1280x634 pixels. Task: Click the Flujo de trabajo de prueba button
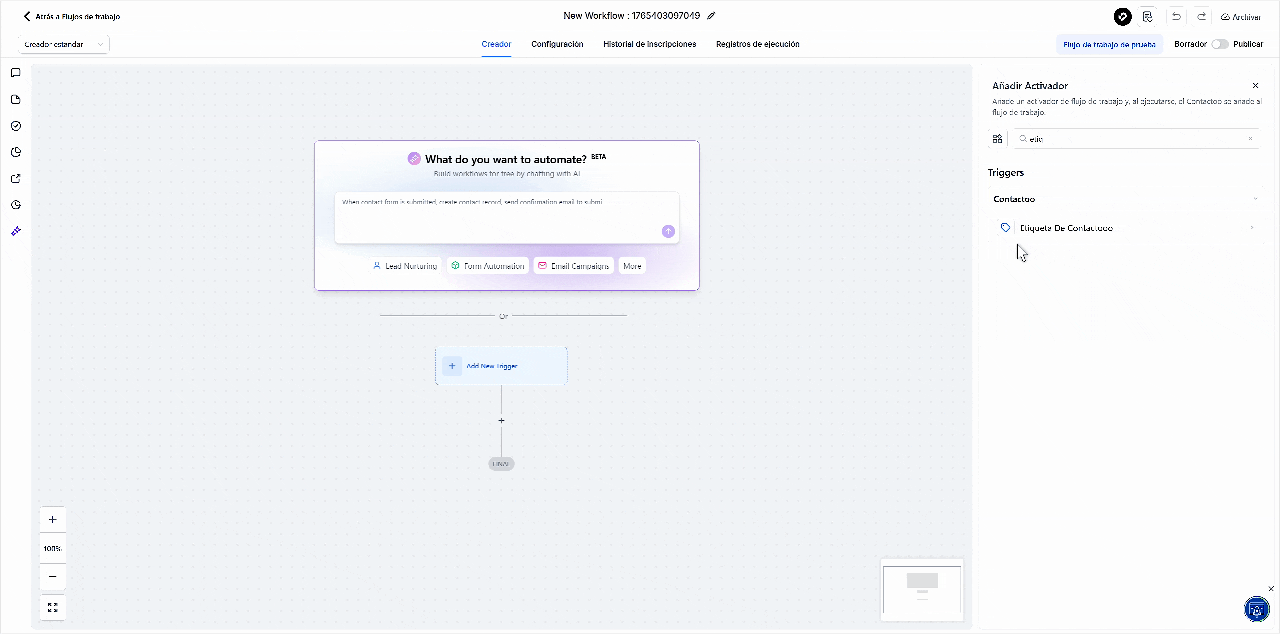pos(1109,44)
